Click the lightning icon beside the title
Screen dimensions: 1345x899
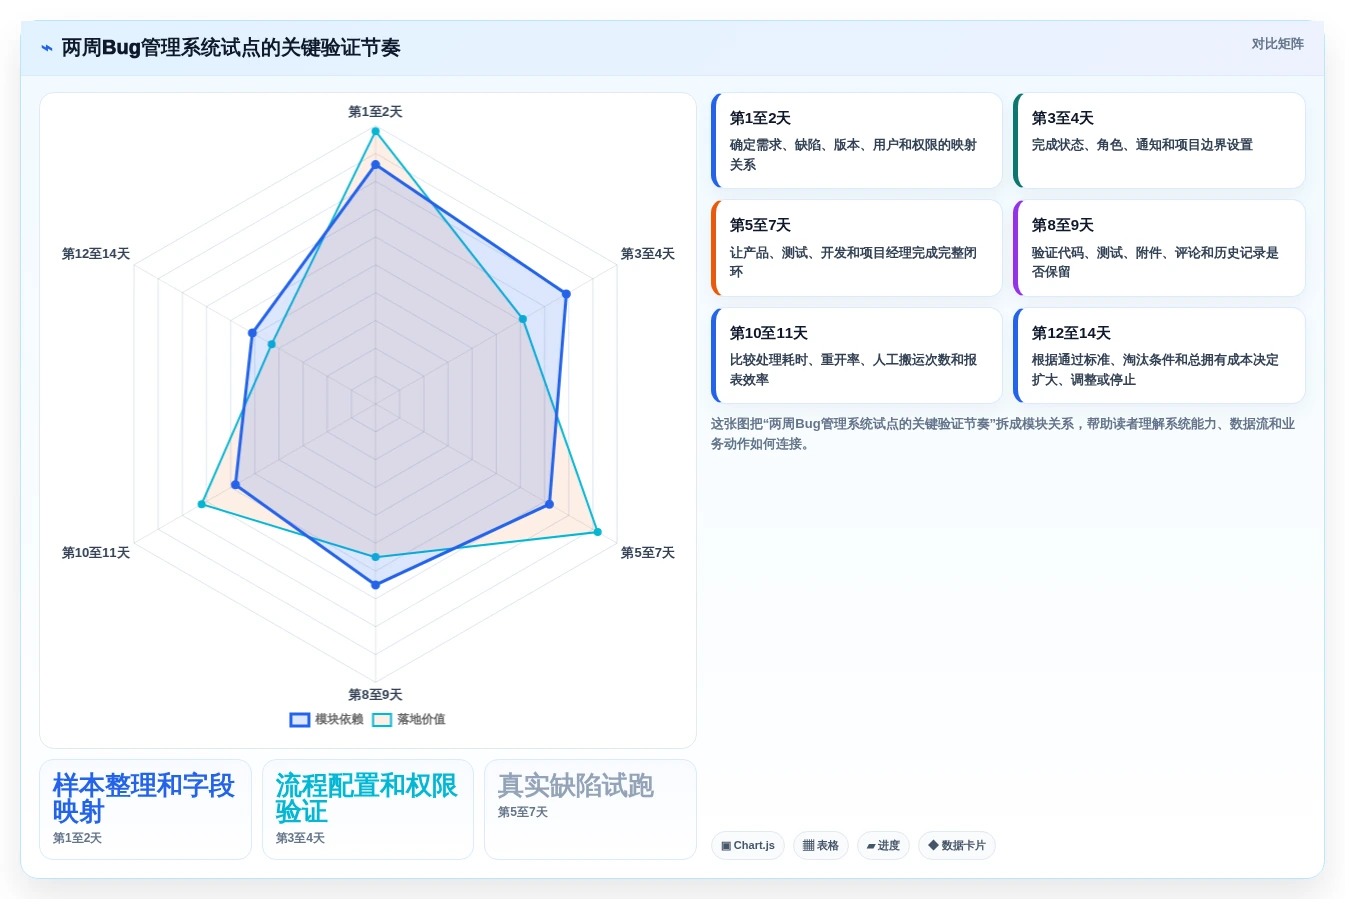pos(47,48)
